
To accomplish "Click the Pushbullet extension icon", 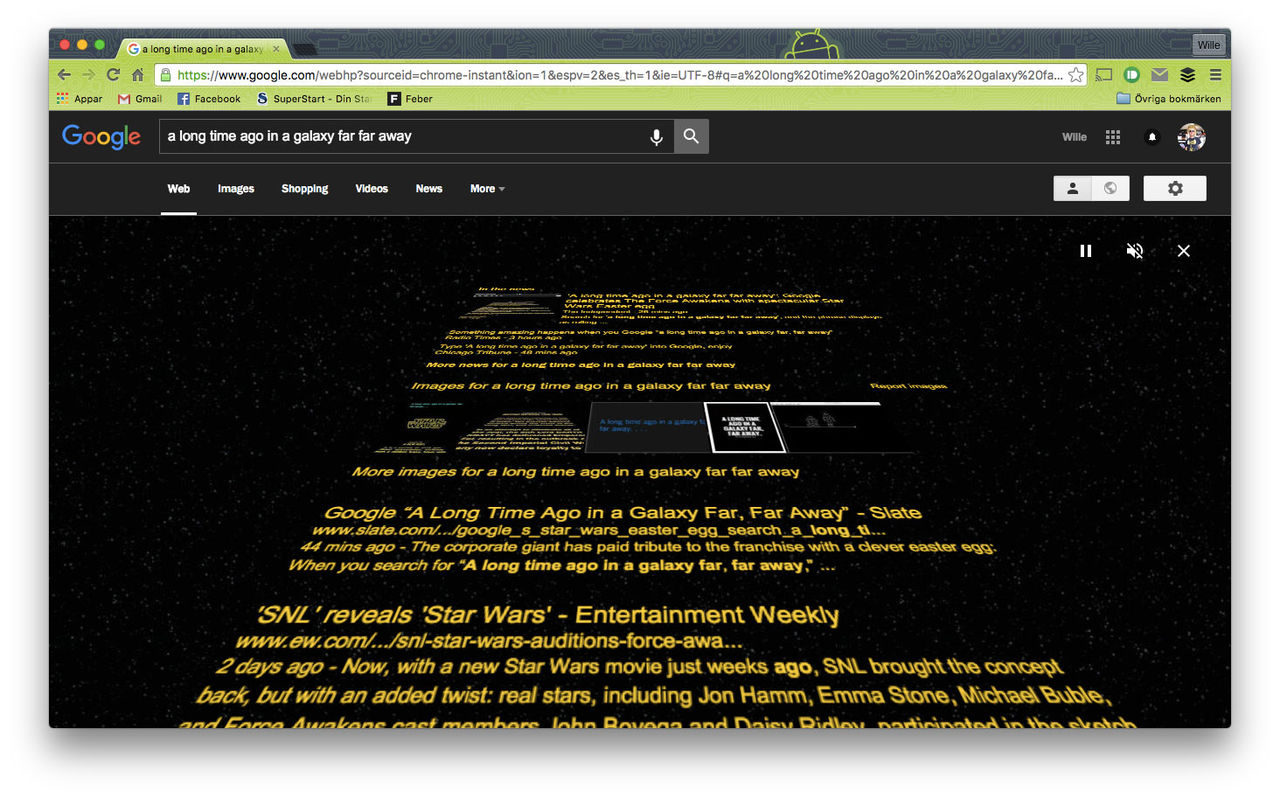I will point(1131,74).
